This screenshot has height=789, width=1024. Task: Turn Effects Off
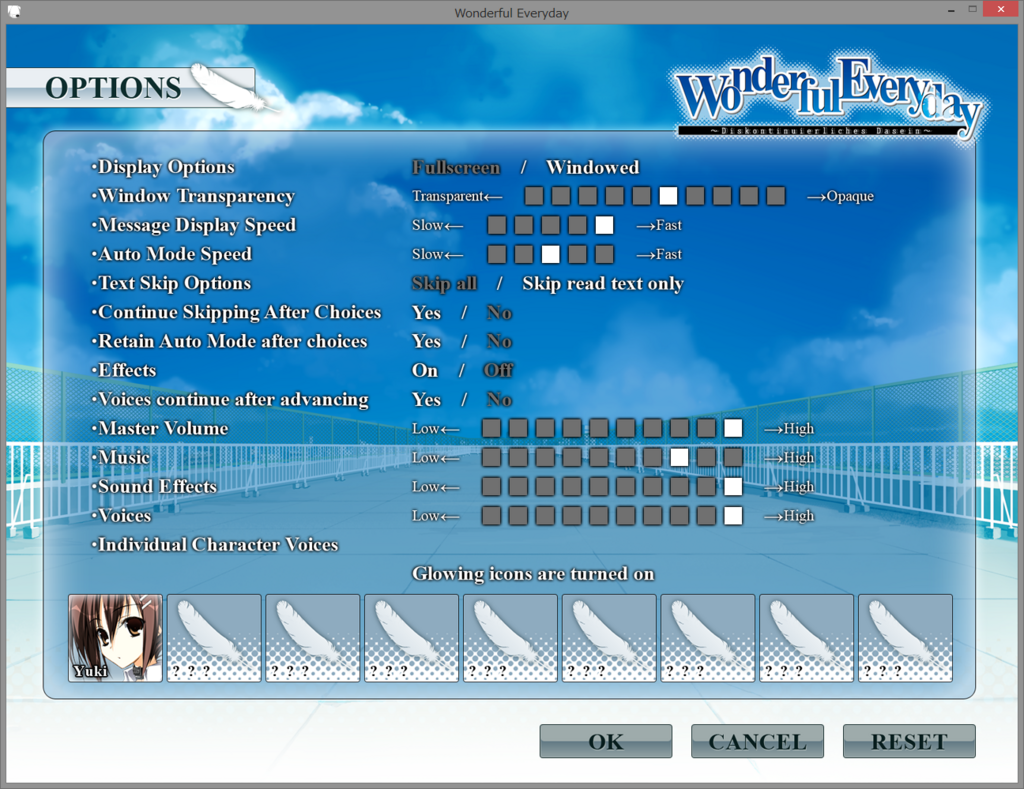[x=498, y=371]
